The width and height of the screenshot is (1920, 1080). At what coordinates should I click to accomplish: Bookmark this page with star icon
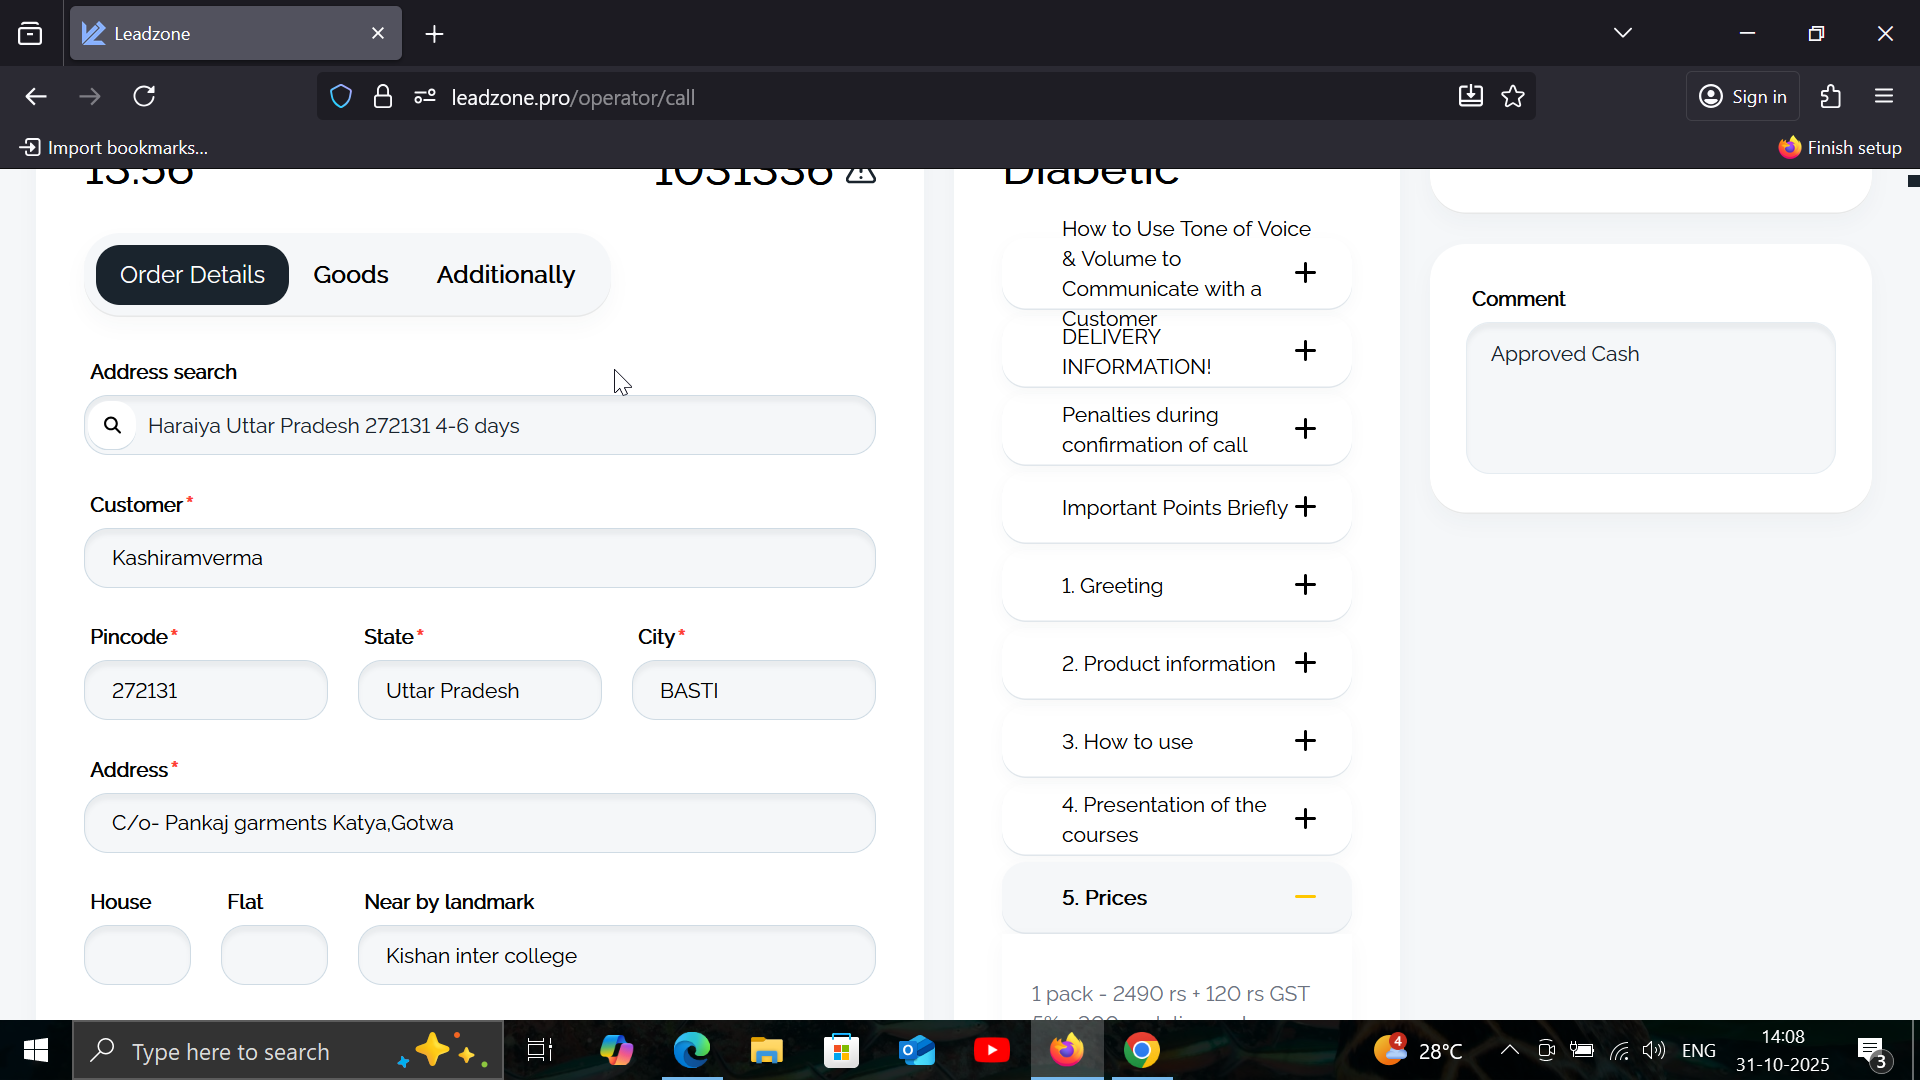[x=1513, y=97]
